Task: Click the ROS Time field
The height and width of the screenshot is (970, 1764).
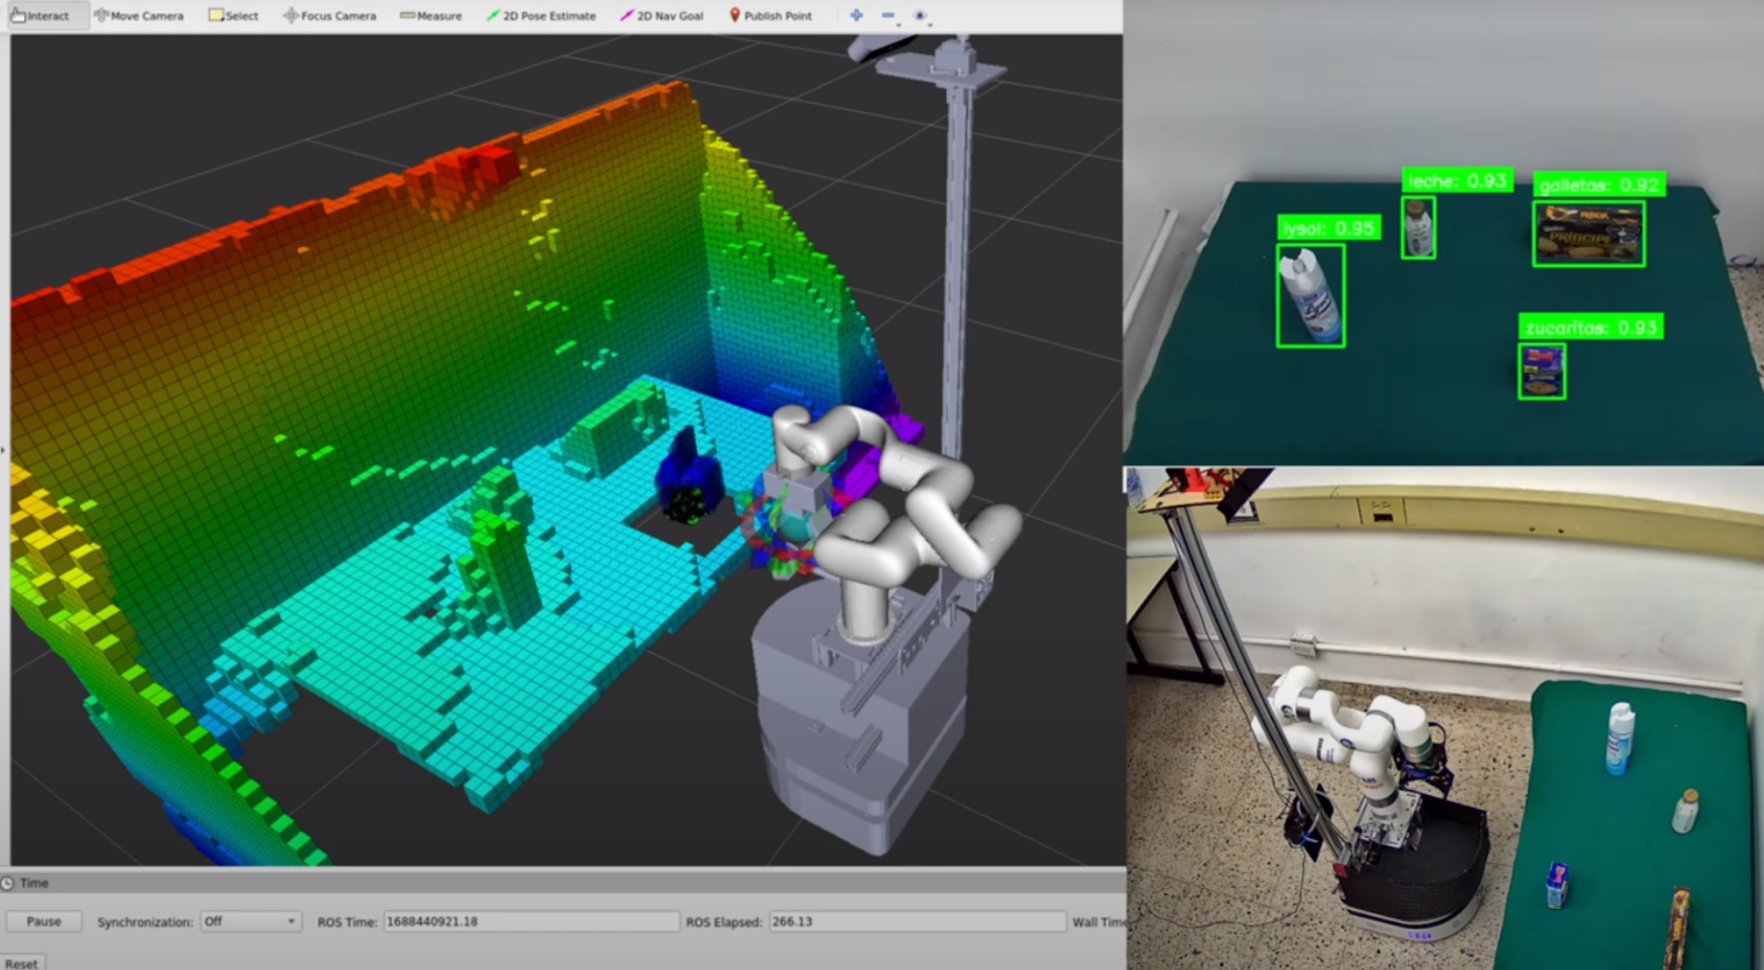Action: pos(530,921)
